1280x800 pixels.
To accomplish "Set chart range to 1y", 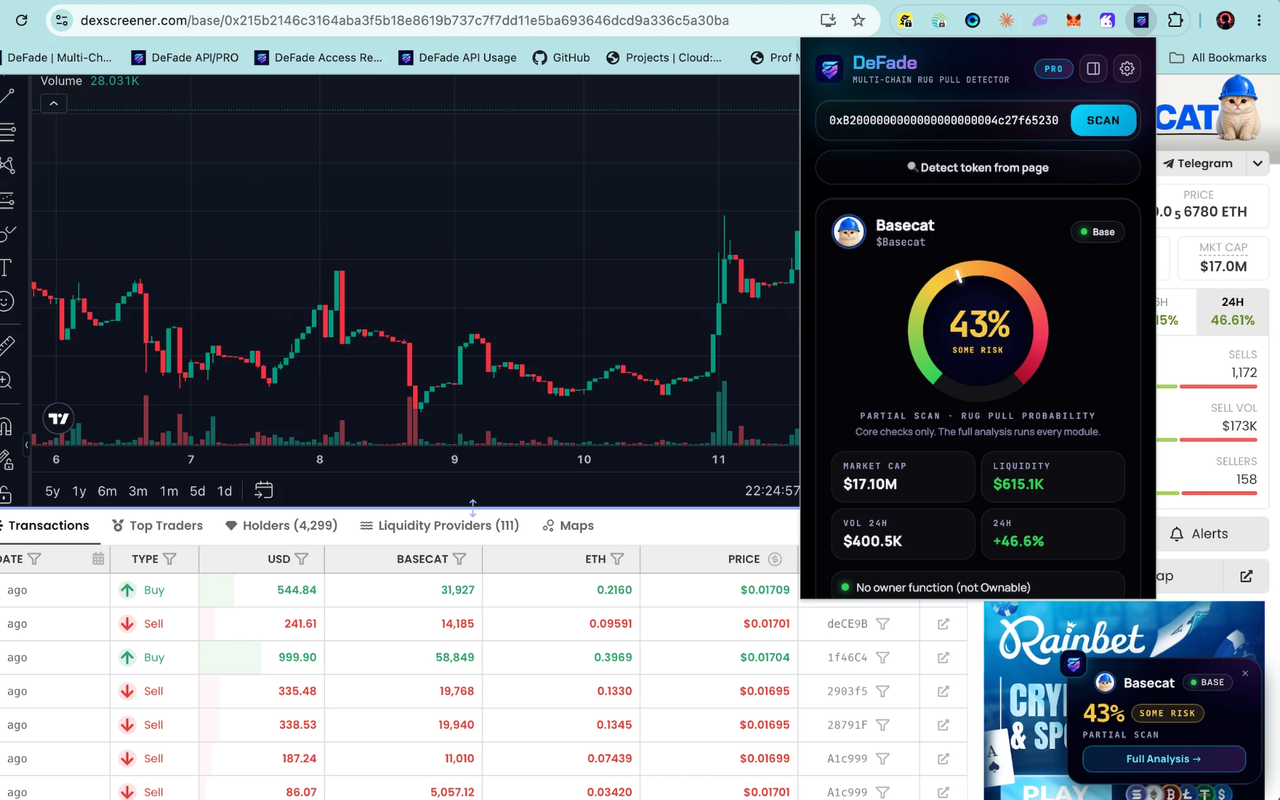I will pyautogui.click(x=79, y=491).
